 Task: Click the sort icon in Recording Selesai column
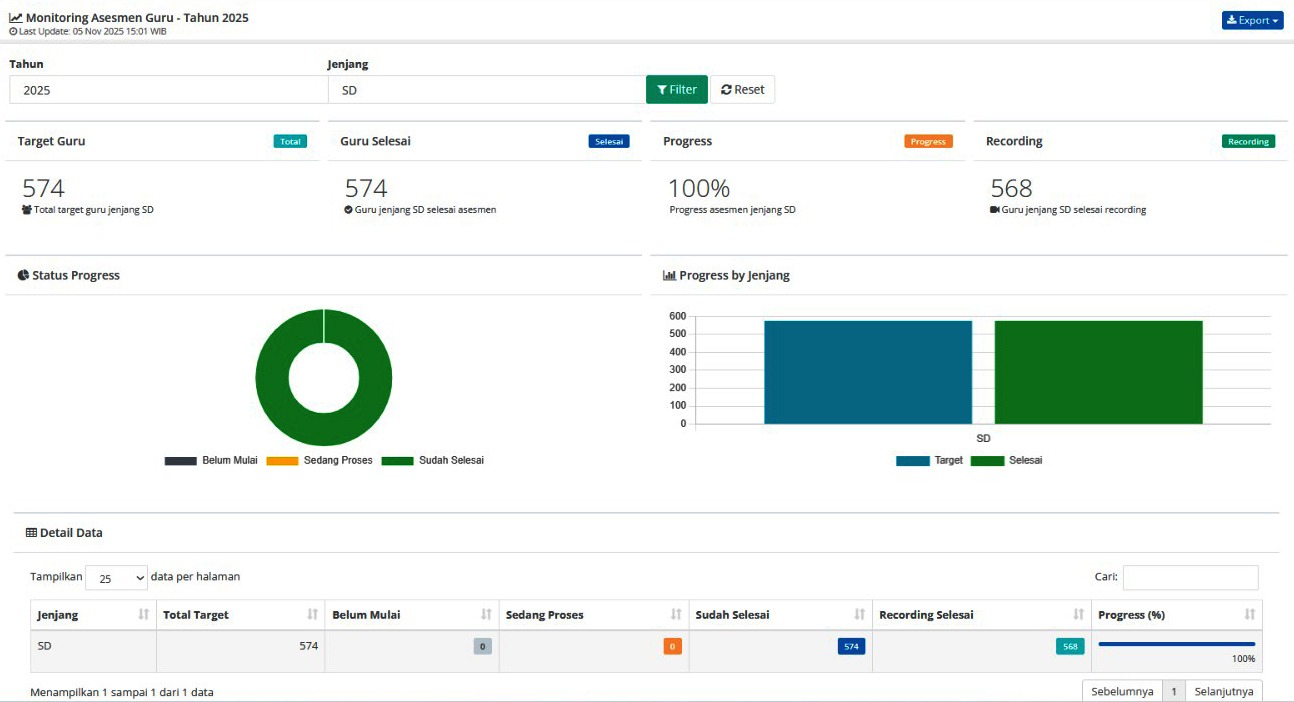(1078, 614)
